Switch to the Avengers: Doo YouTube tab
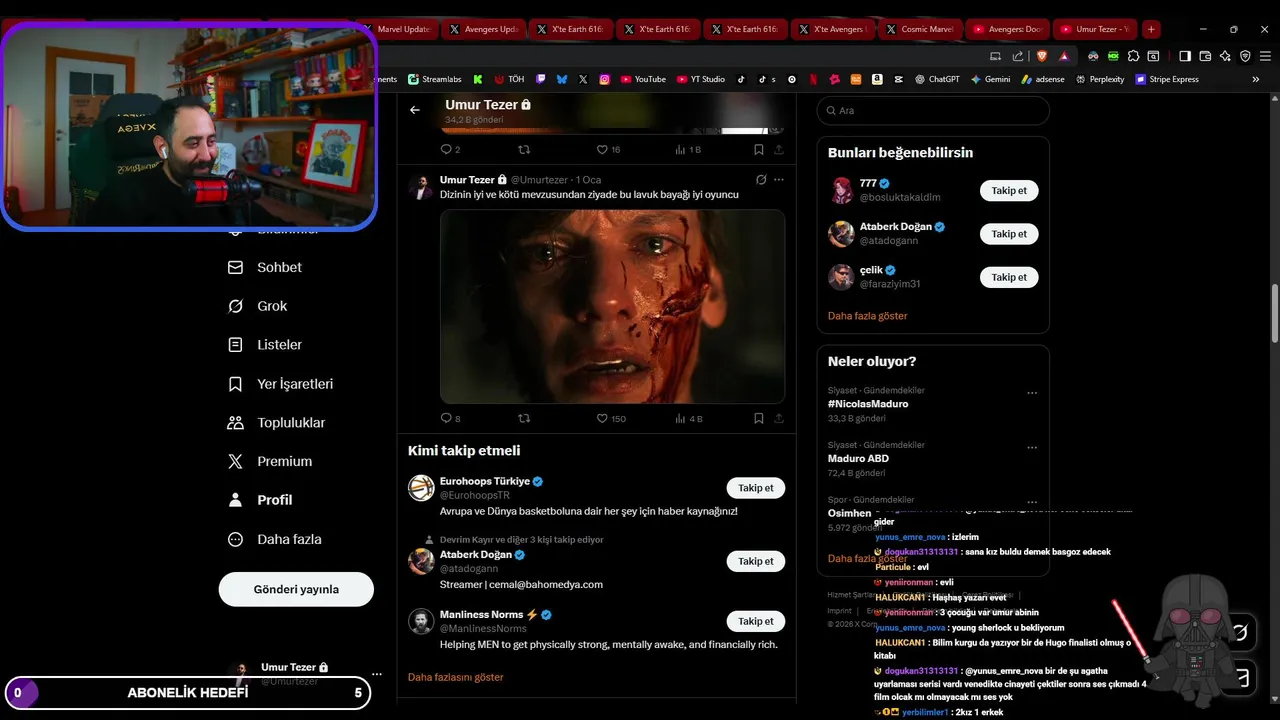Image resolution: width=1280 pixels, height=720 pixels. pos(1007,29)
